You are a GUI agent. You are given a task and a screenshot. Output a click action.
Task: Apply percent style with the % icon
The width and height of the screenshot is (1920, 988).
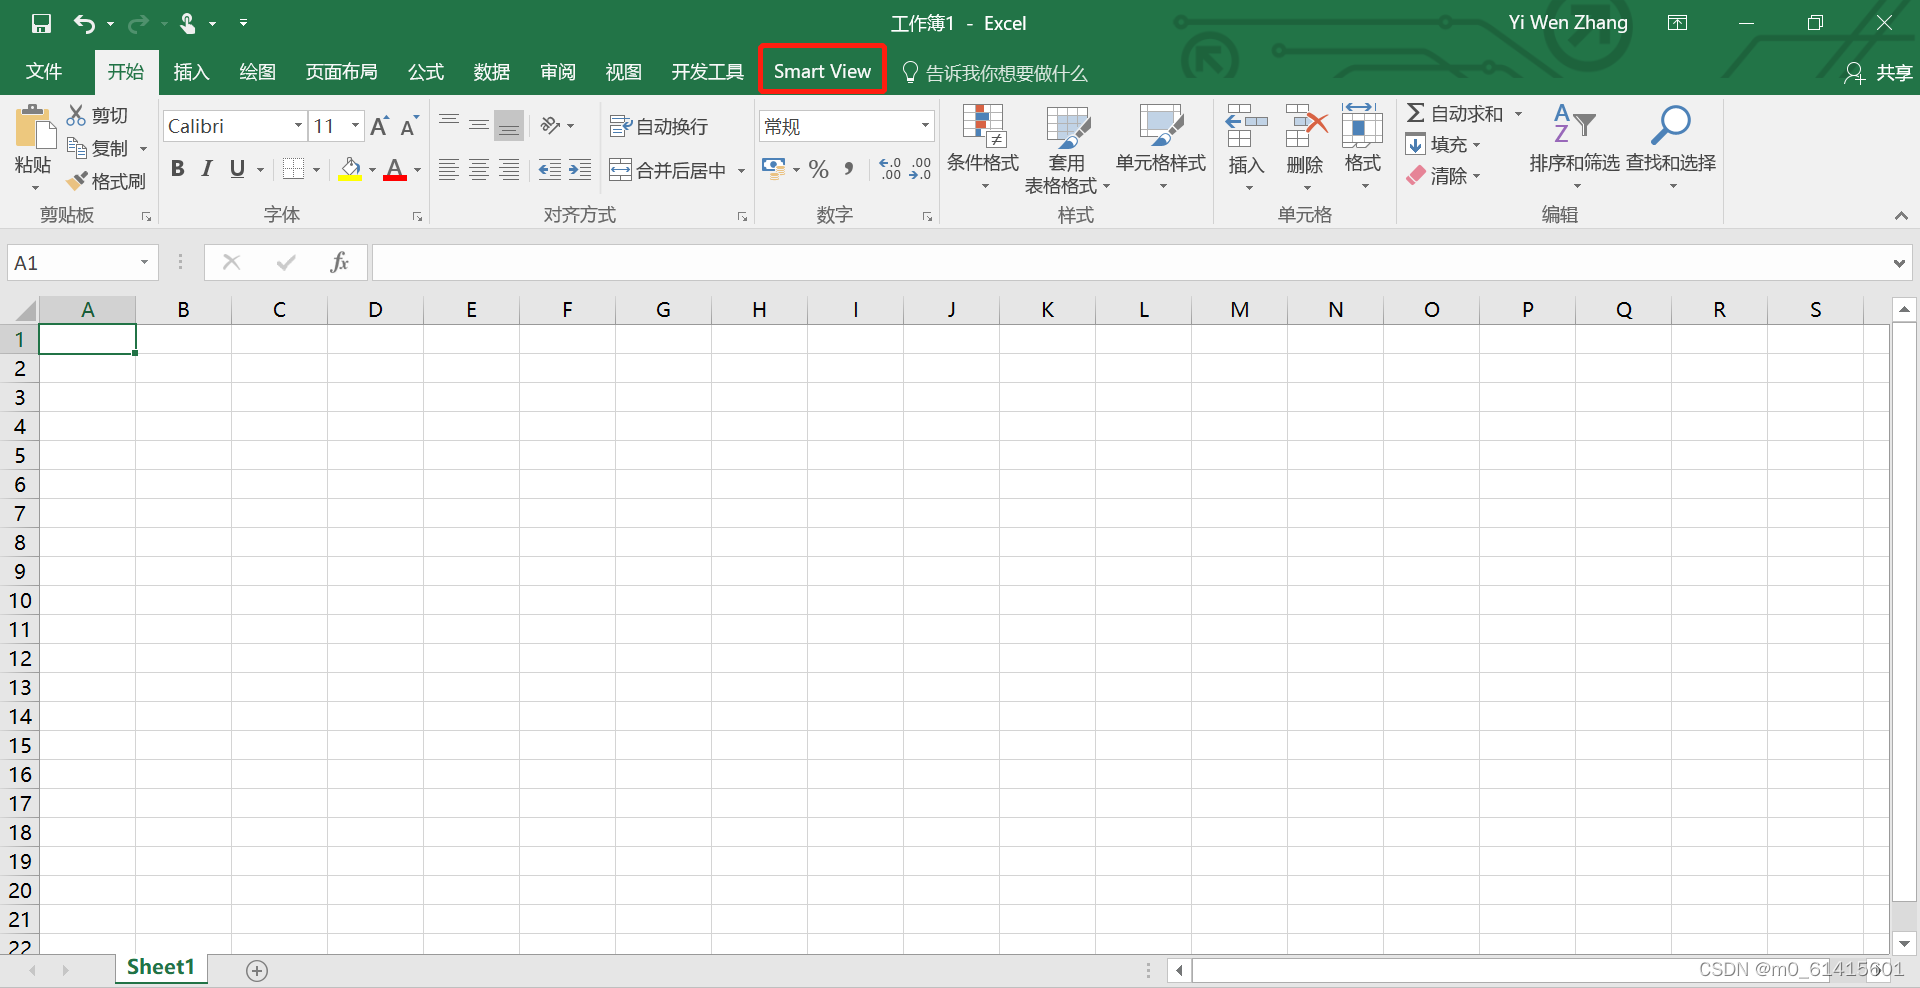click(818, 169)
